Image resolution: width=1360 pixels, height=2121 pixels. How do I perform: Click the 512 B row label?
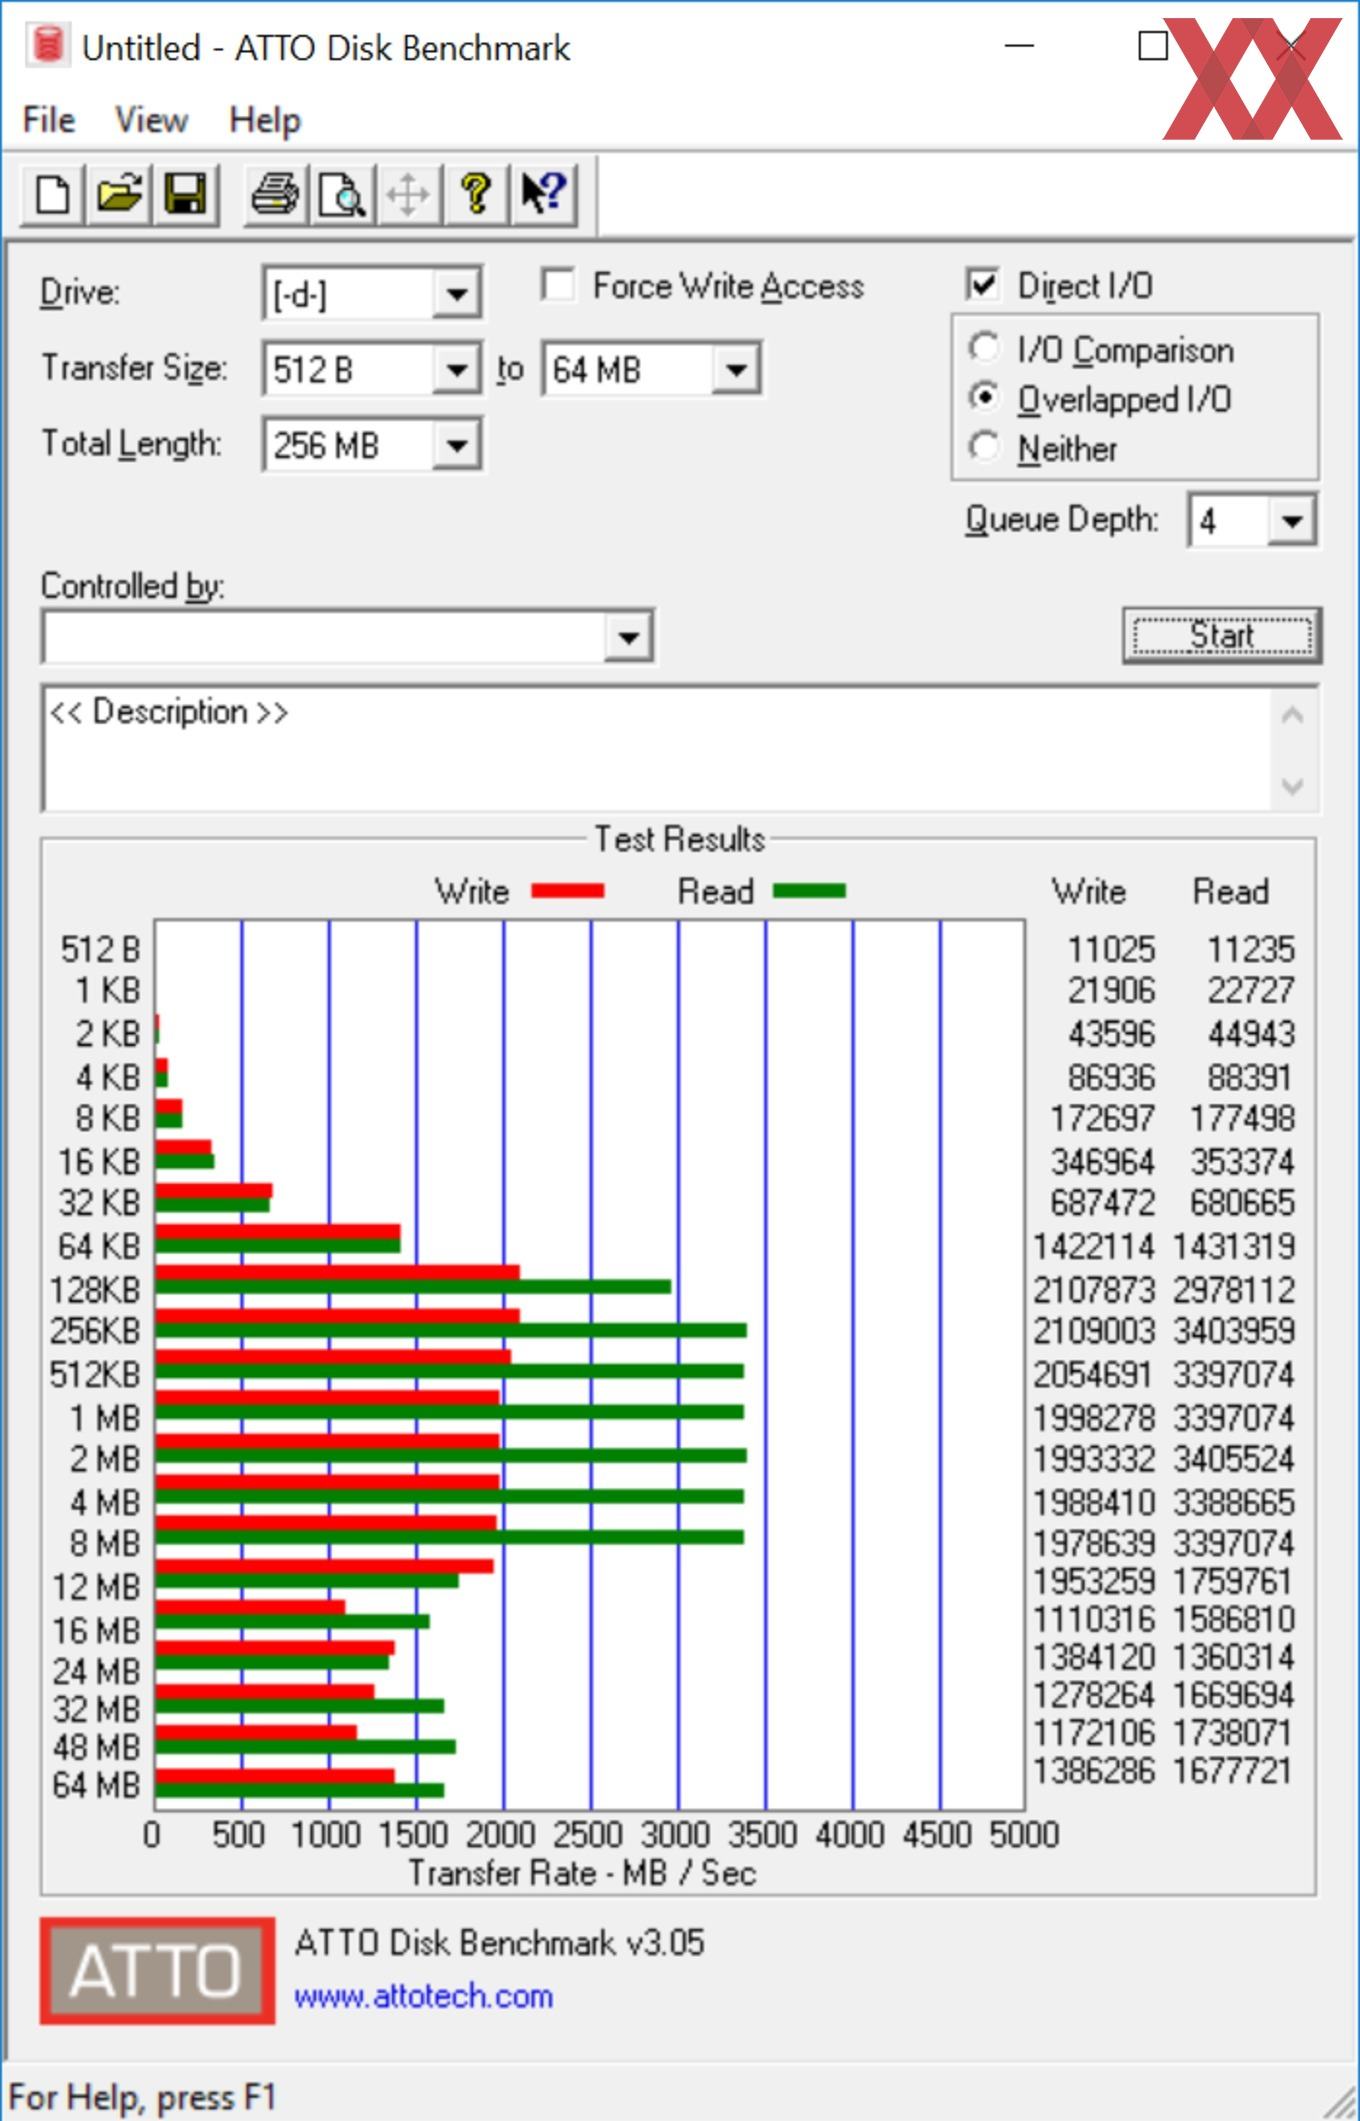101,949
